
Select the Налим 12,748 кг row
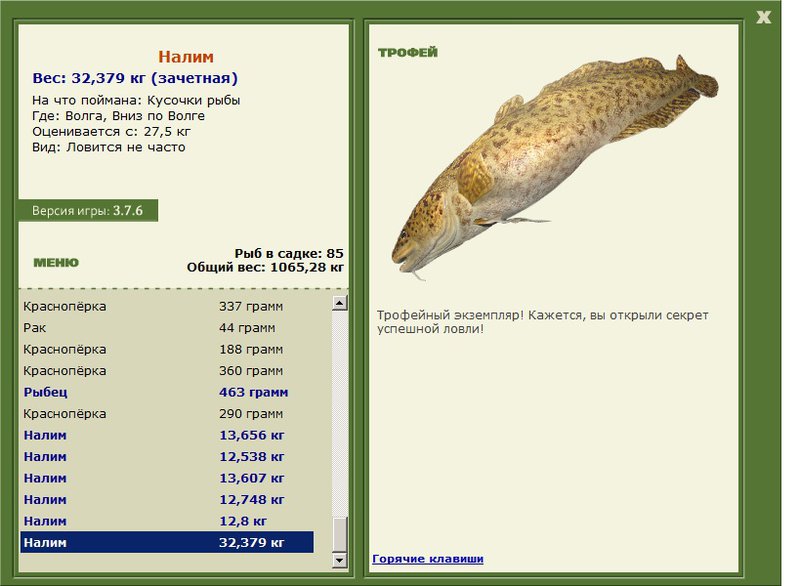(x=167, y=499)
